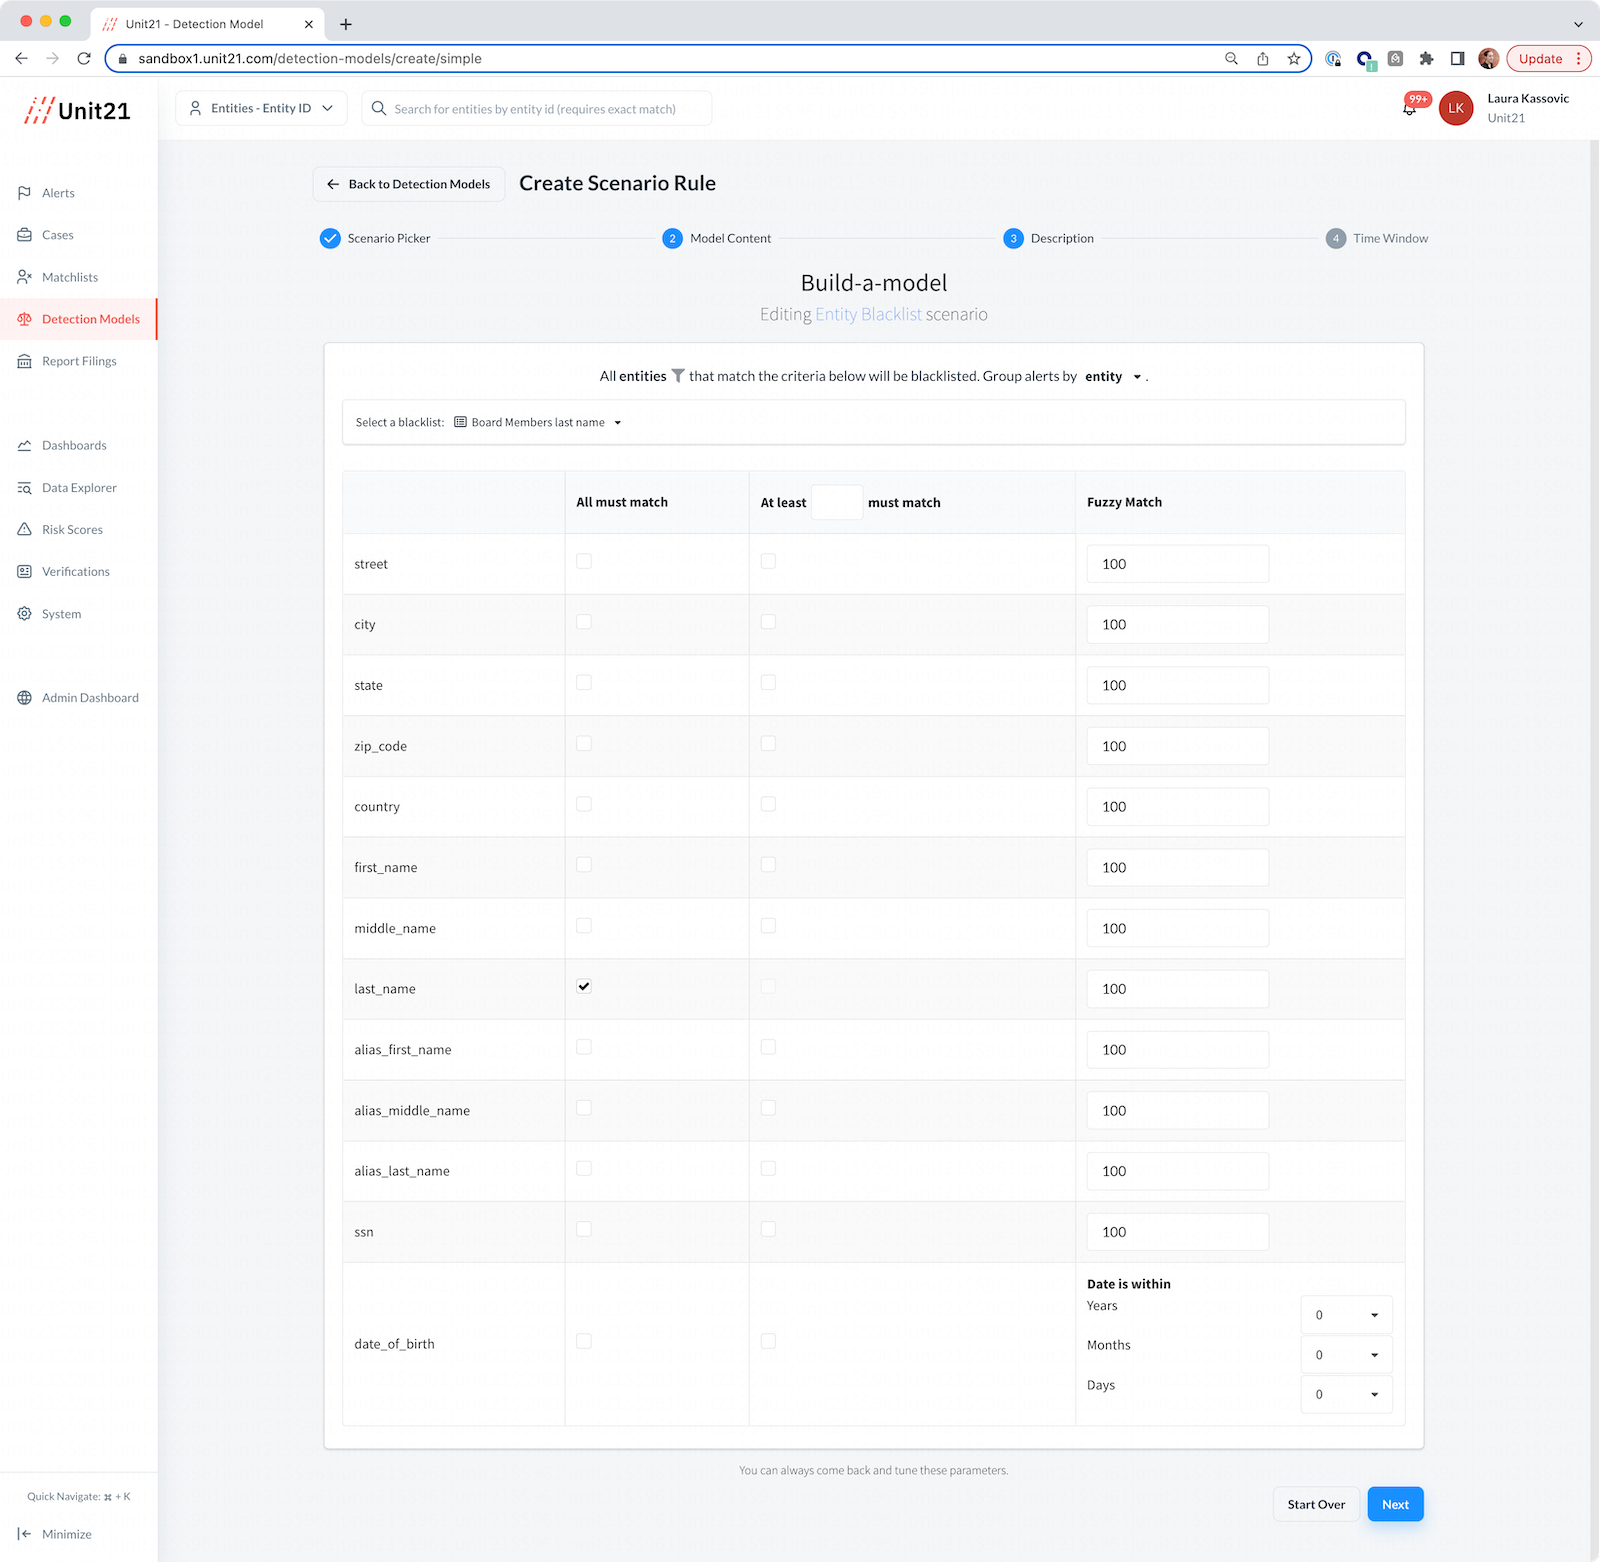
Task: Check At least match for zip_code
Action: pos(768,744)
